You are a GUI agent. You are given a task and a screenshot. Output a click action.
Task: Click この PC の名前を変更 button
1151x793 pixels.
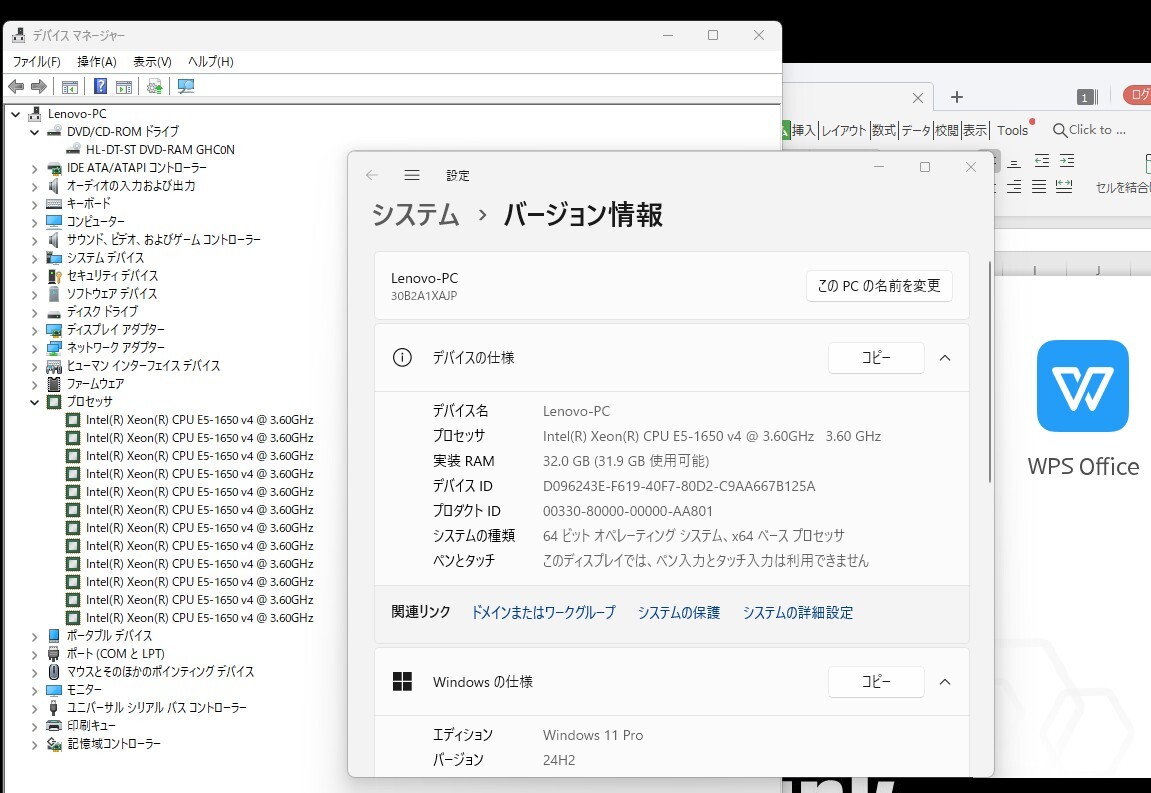pos(879,286)
